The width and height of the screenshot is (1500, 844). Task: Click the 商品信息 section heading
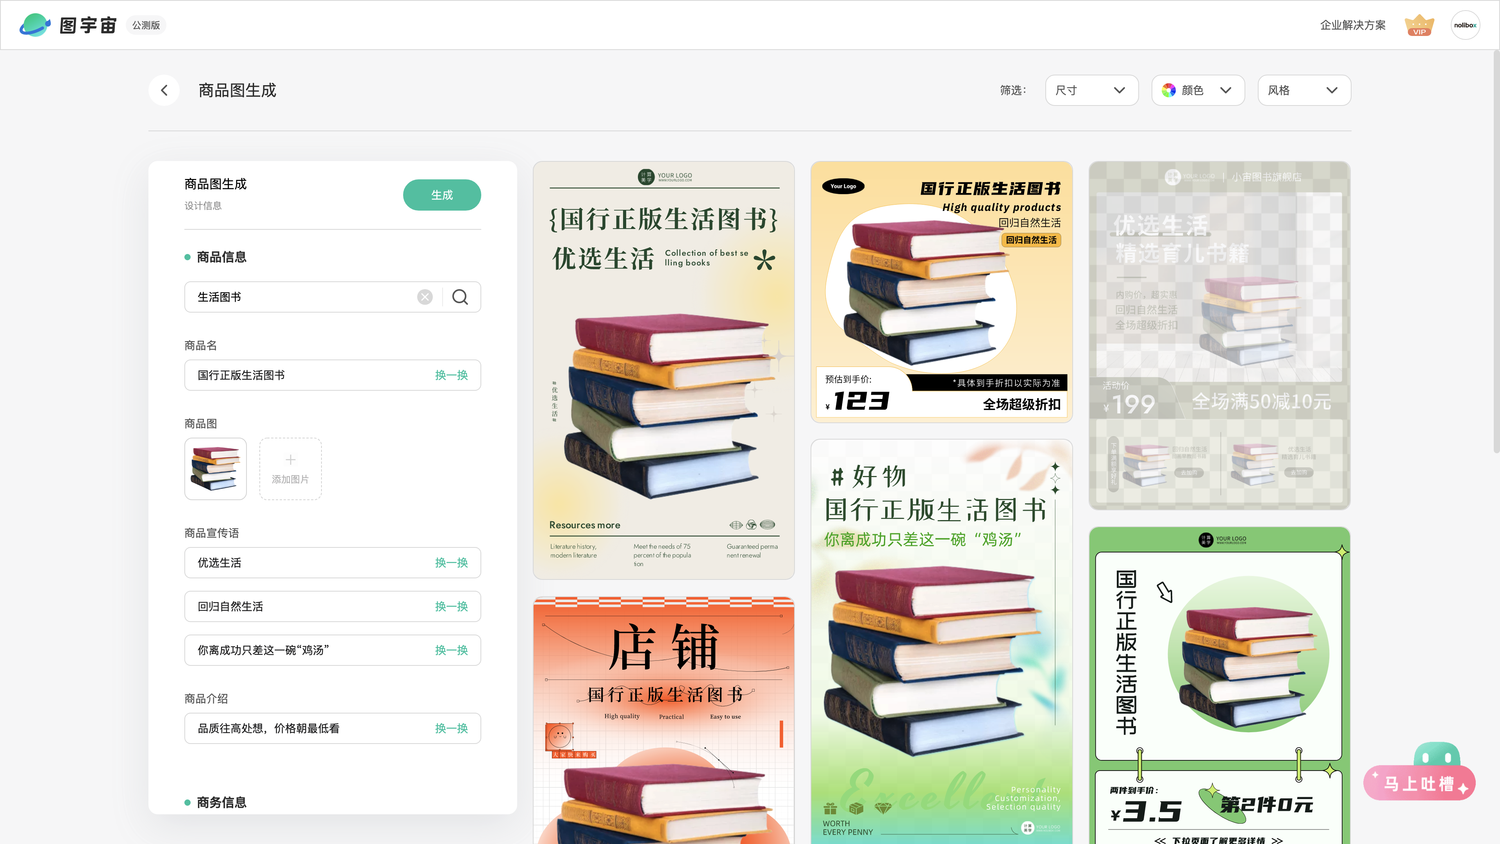221,257
